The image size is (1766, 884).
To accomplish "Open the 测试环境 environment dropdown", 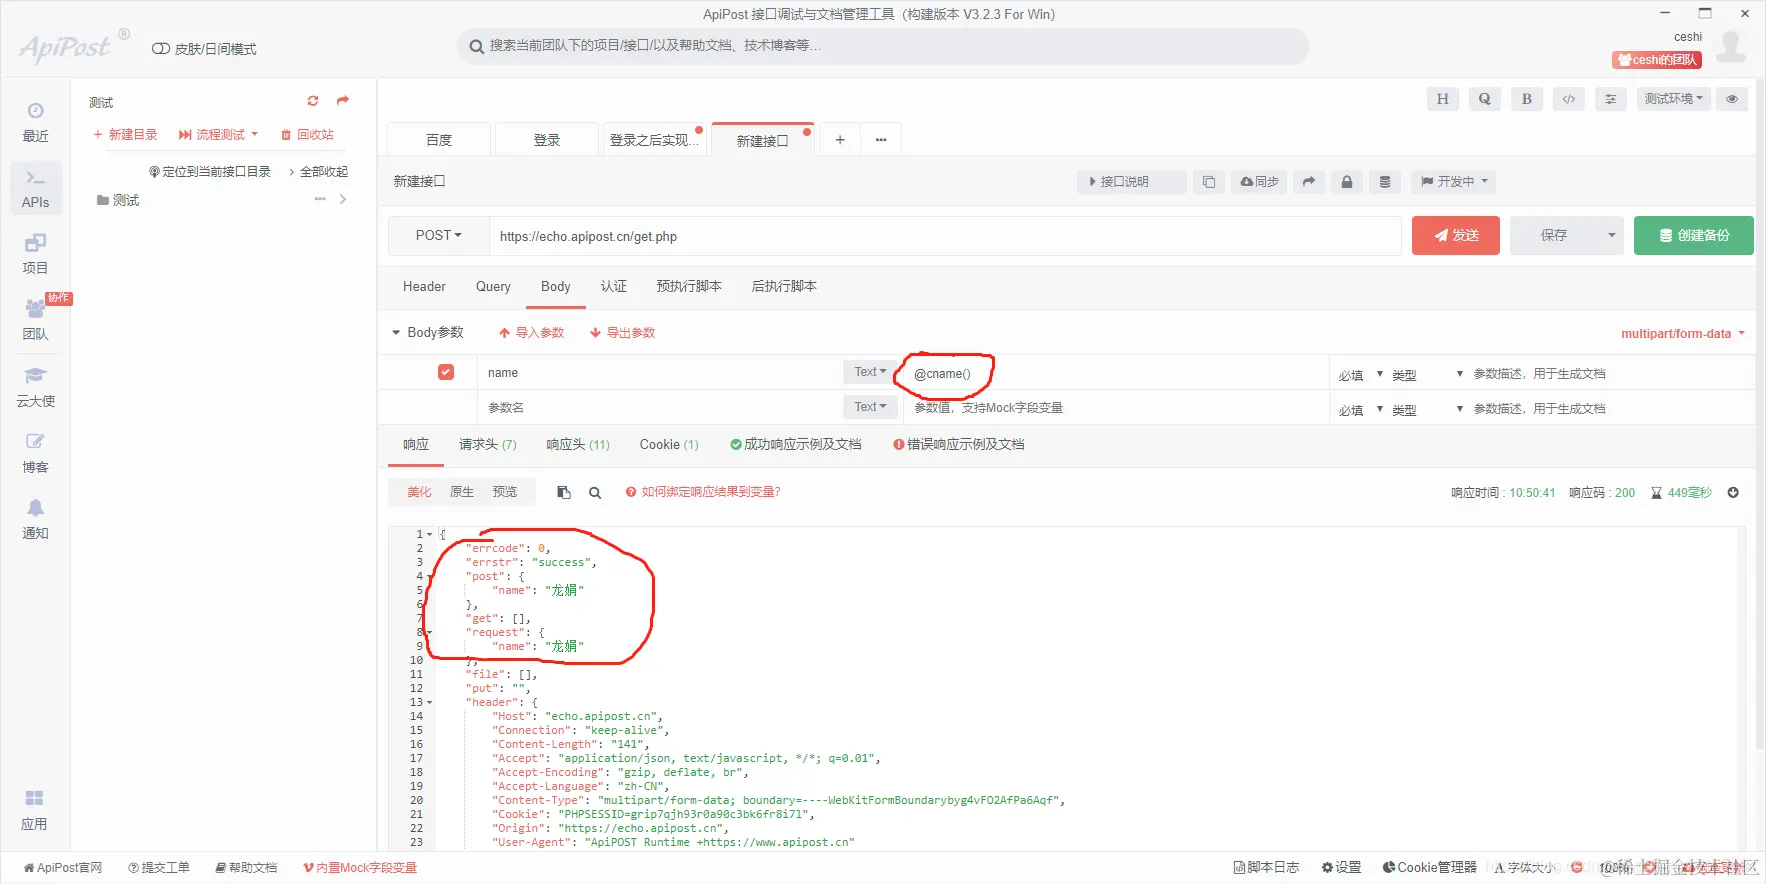I will (x=1674, y=99).
